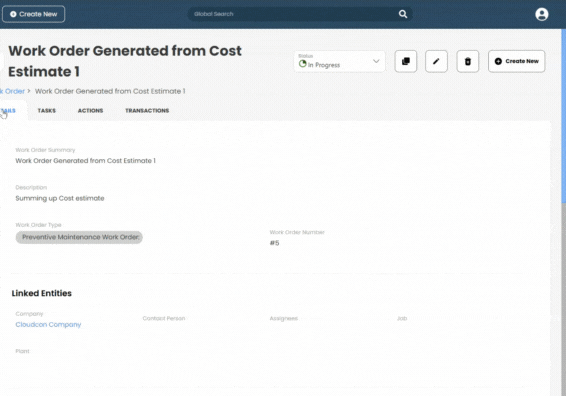The image size is (566, 396).
Task: Click the plus icon in top Create New
Action: [x=13, y=14]
